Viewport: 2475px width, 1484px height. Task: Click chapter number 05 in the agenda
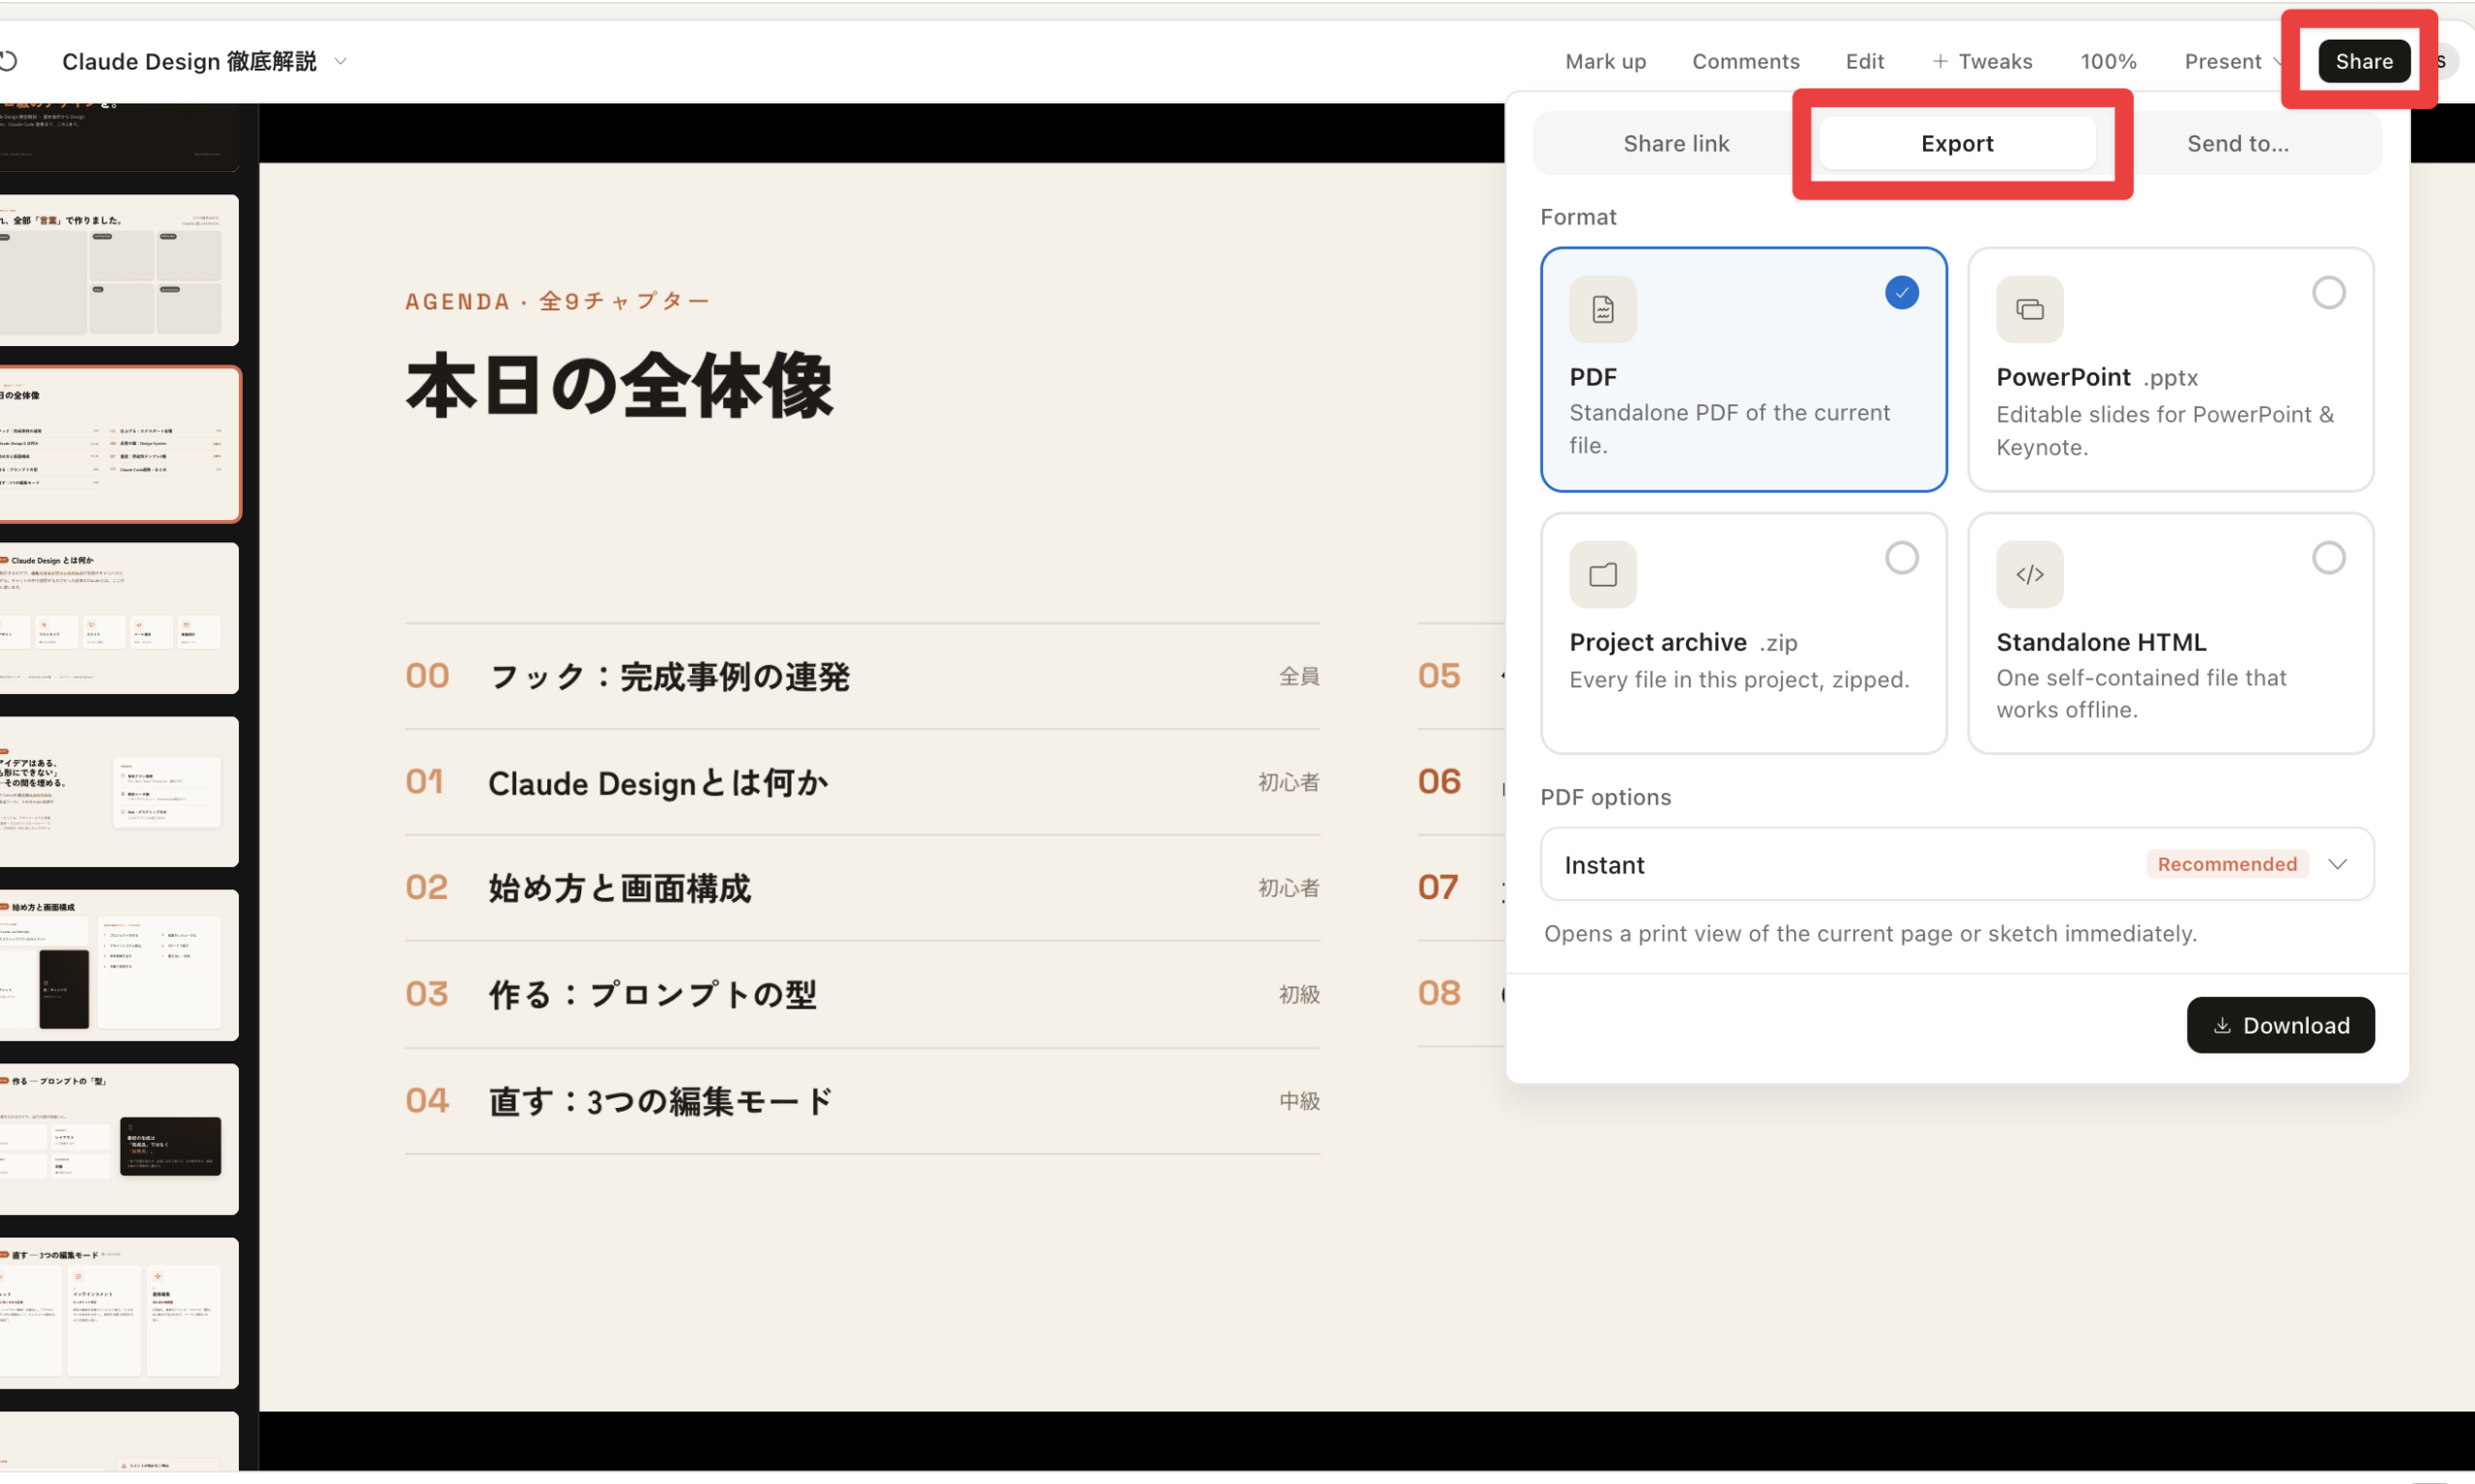click(x=1438, y=676)
